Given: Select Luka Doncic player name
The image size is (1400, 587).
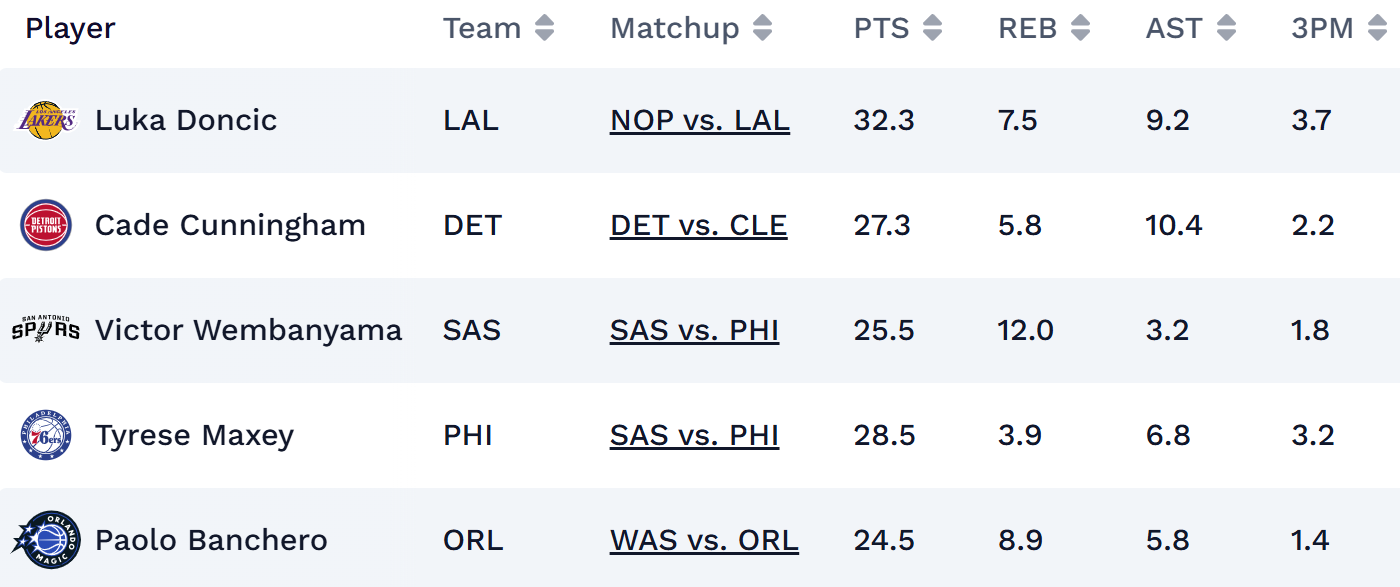Looking at the screenshot, I should click(x=186, y=121).
